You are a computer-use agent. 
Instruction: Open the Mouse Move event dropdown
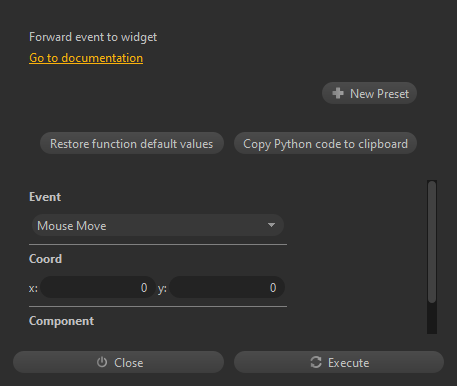pos(158,226)
